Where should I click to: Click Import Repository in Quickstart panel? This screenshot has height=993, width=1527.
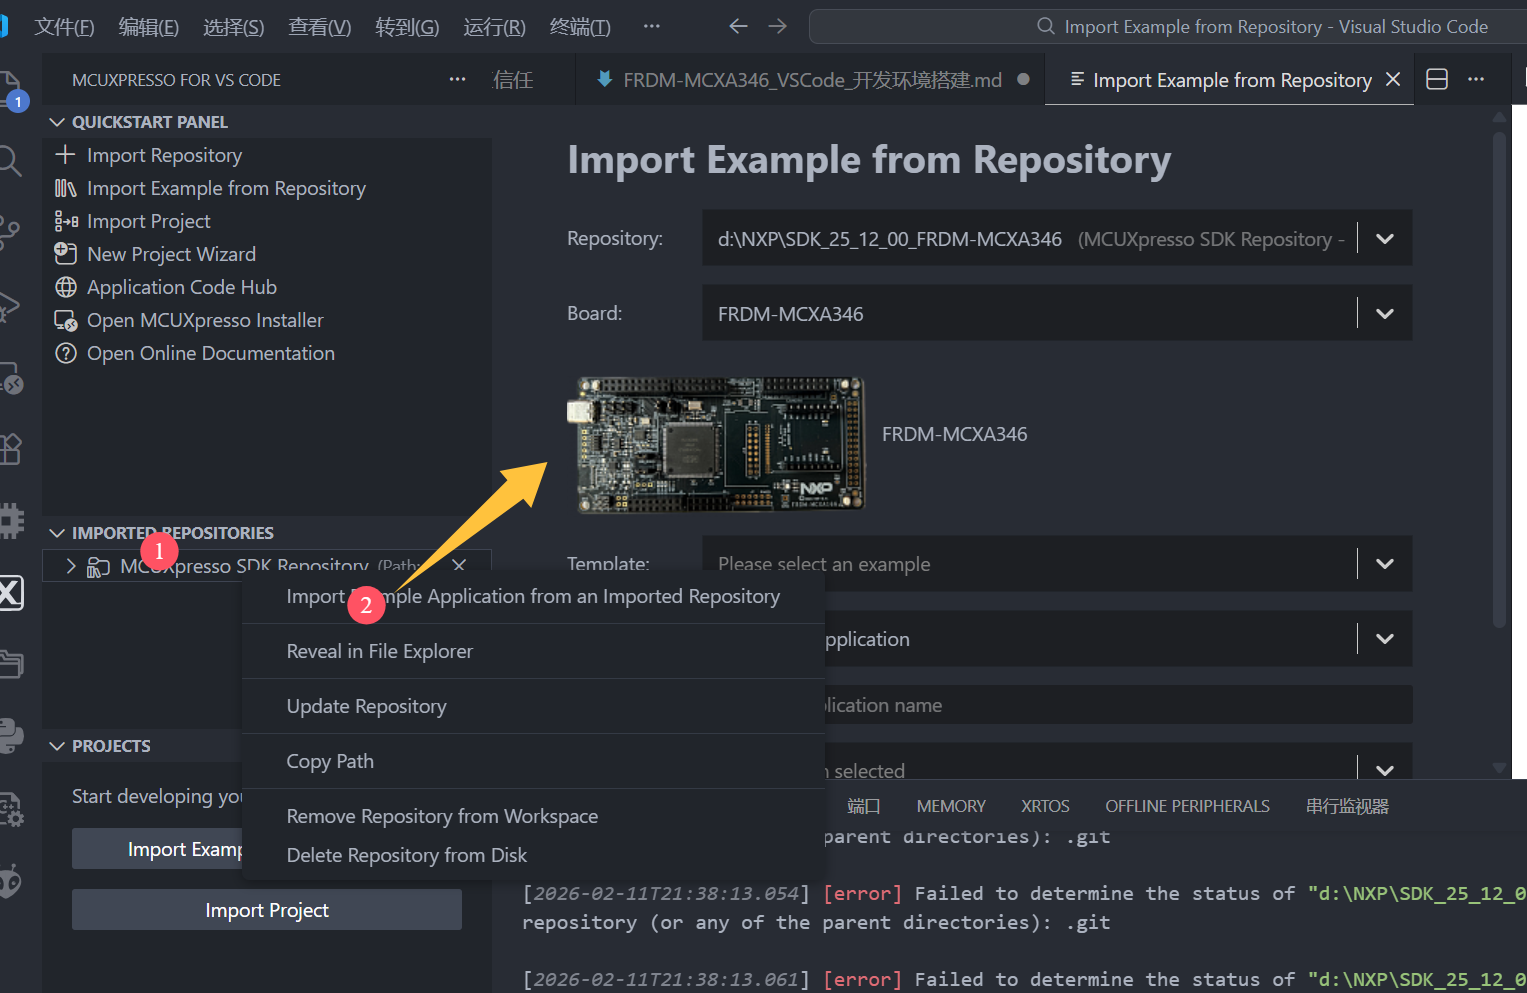click(164, 155)
